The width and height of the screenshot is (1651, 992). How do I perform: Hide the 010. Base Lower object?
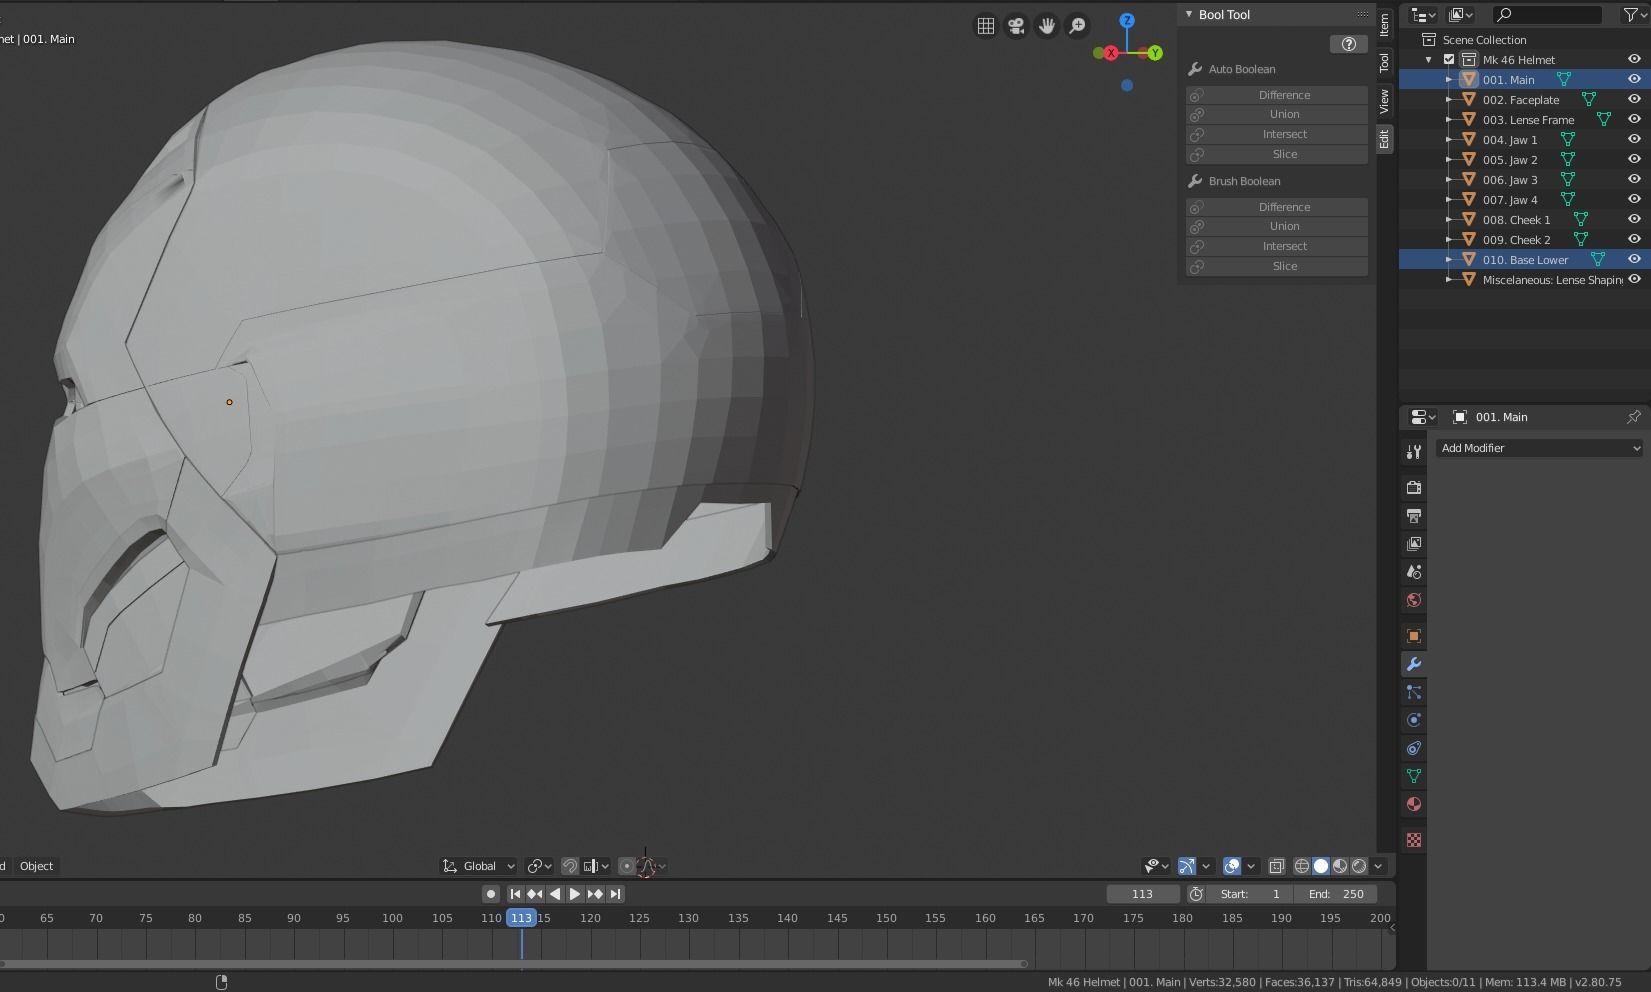[x=1635, y=260]
